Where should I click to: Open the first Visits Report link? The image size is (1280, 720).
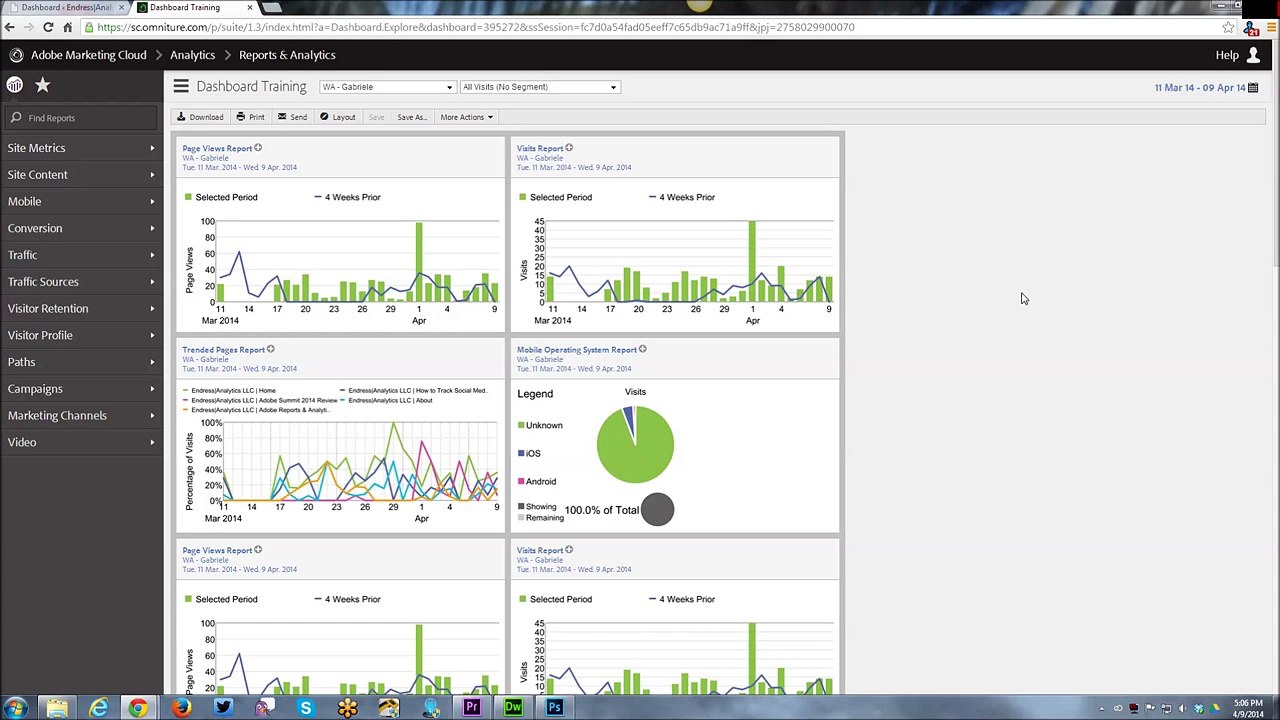point(540,148)
